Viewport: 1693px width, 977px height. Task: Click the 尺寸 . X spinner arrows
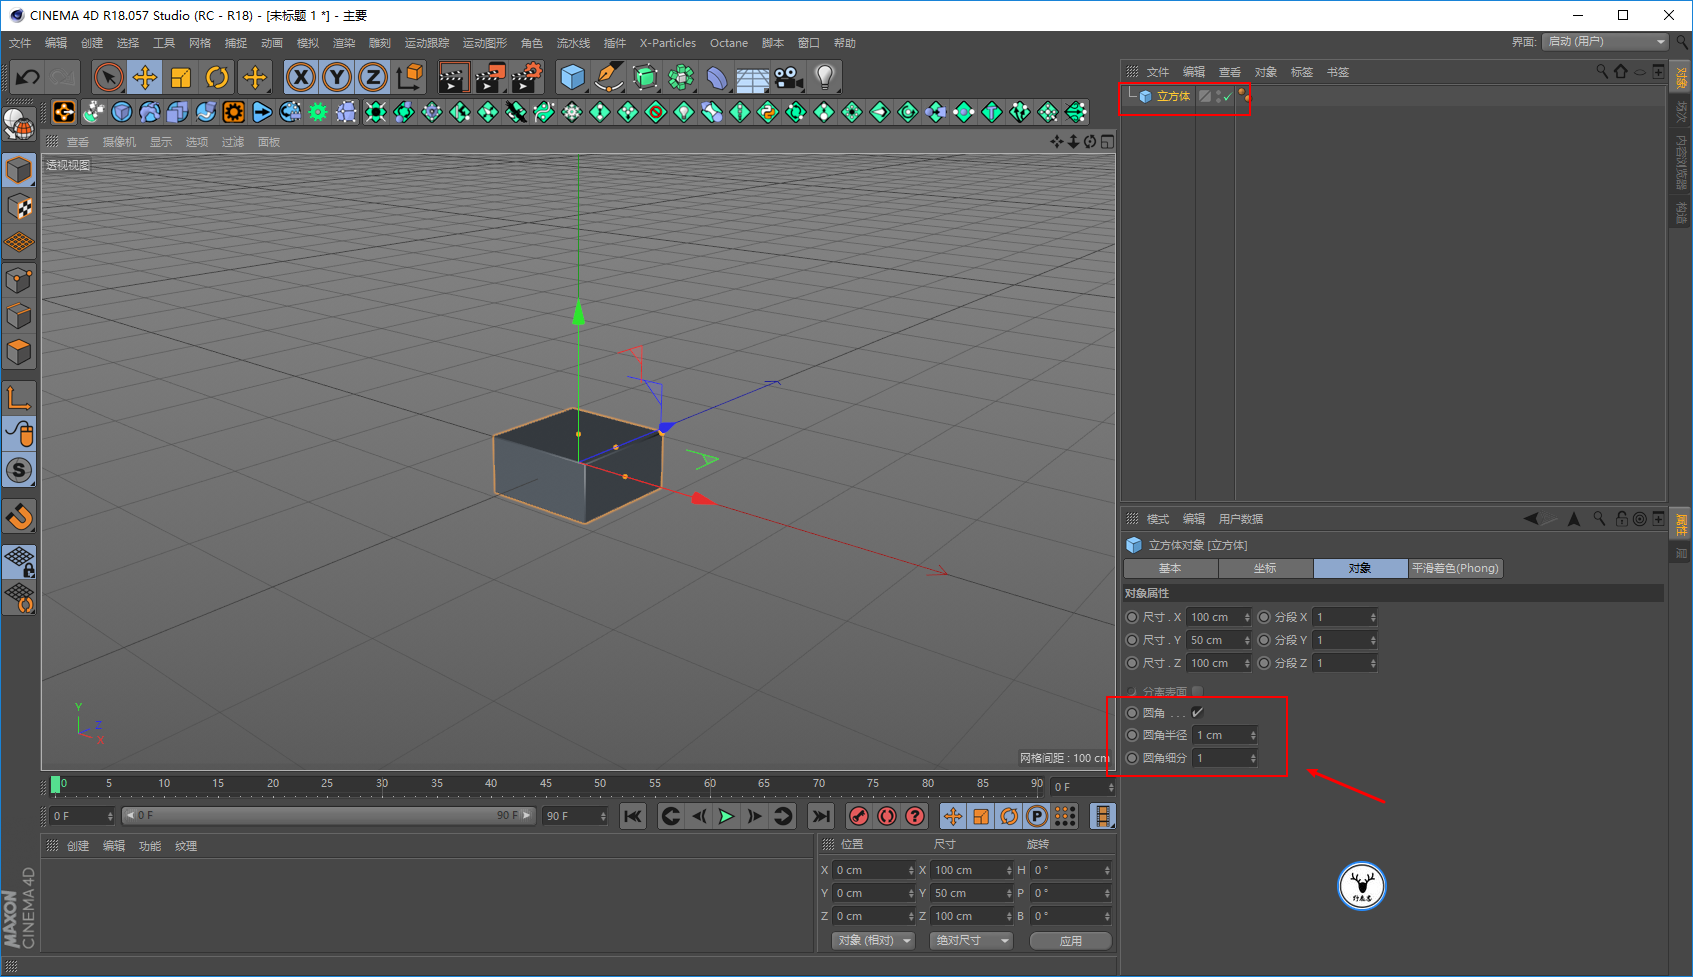click(1247, 617)
